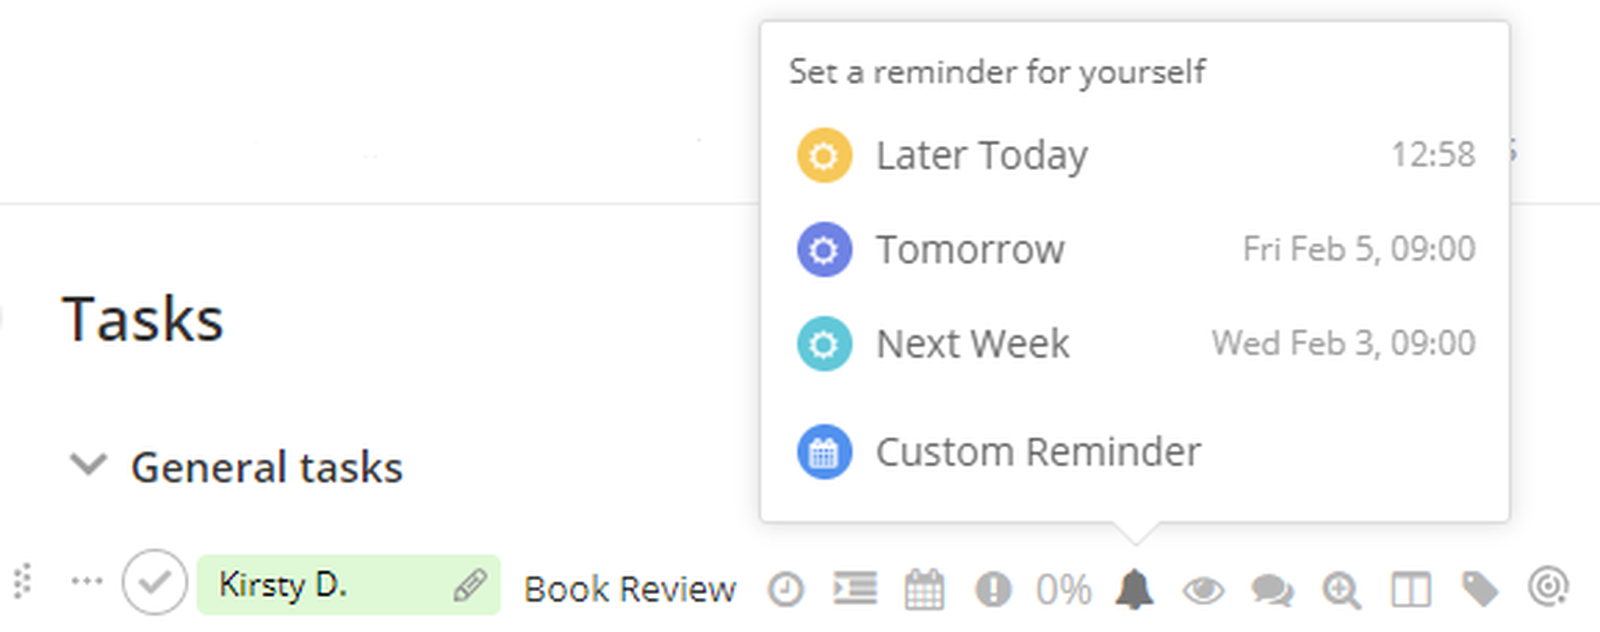Mark Book Review task as complete
The width and height of the screenshot is (1600, 632).
tap(155, 582)
